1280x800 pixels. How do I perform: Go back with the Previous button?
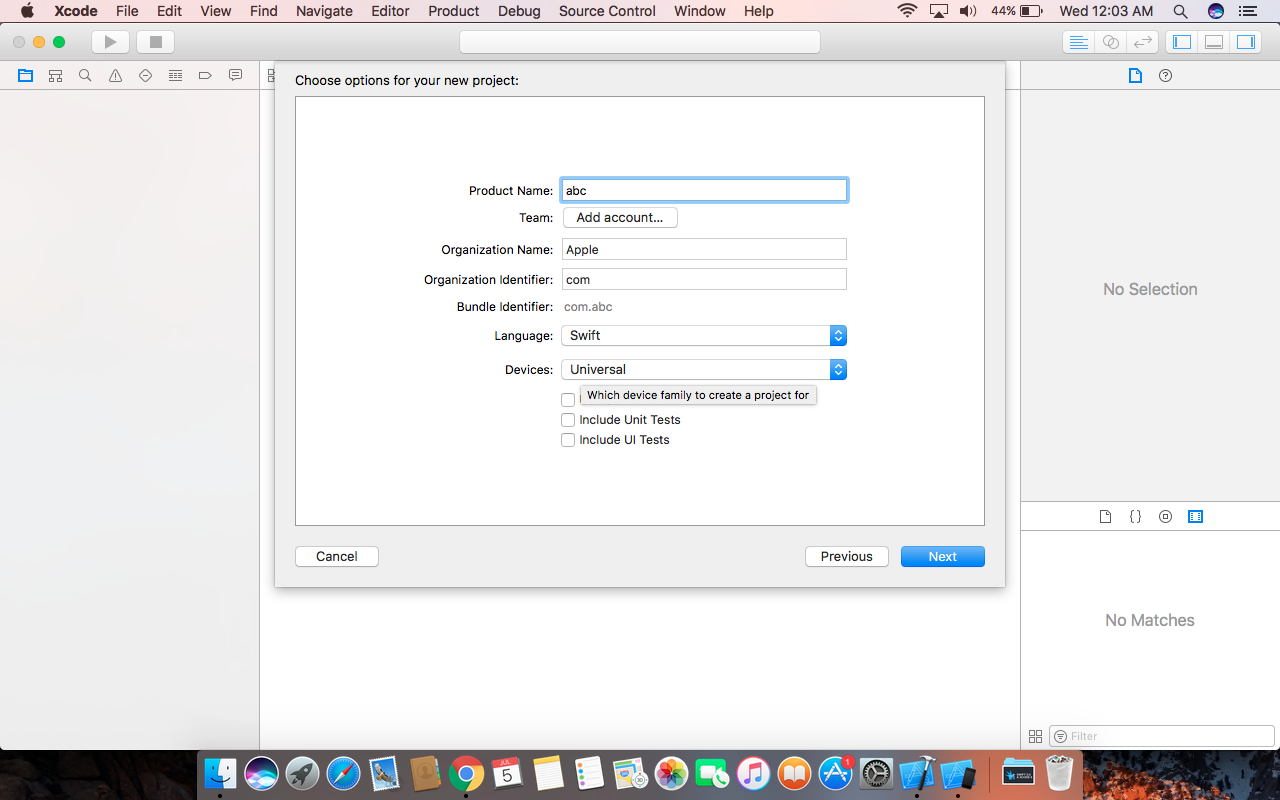[846, 557]
